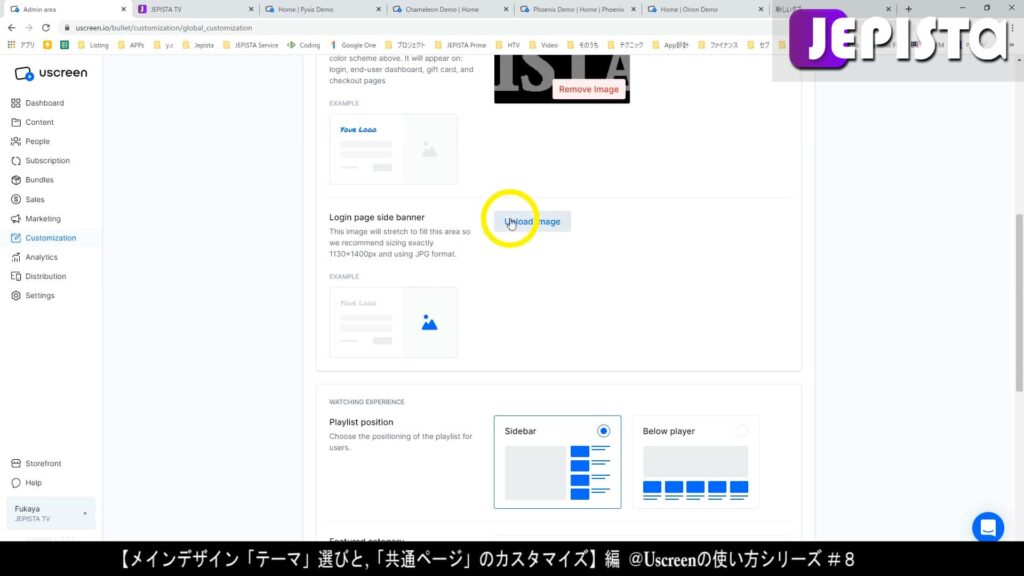Close the Admin area tab
The image size is (1024, 576).
coord(123,9)
